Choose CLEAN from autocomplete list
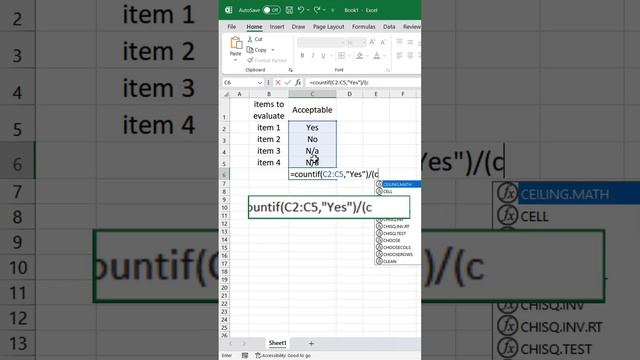This screenshot has width=640, height=360. (x=398, y=261)
